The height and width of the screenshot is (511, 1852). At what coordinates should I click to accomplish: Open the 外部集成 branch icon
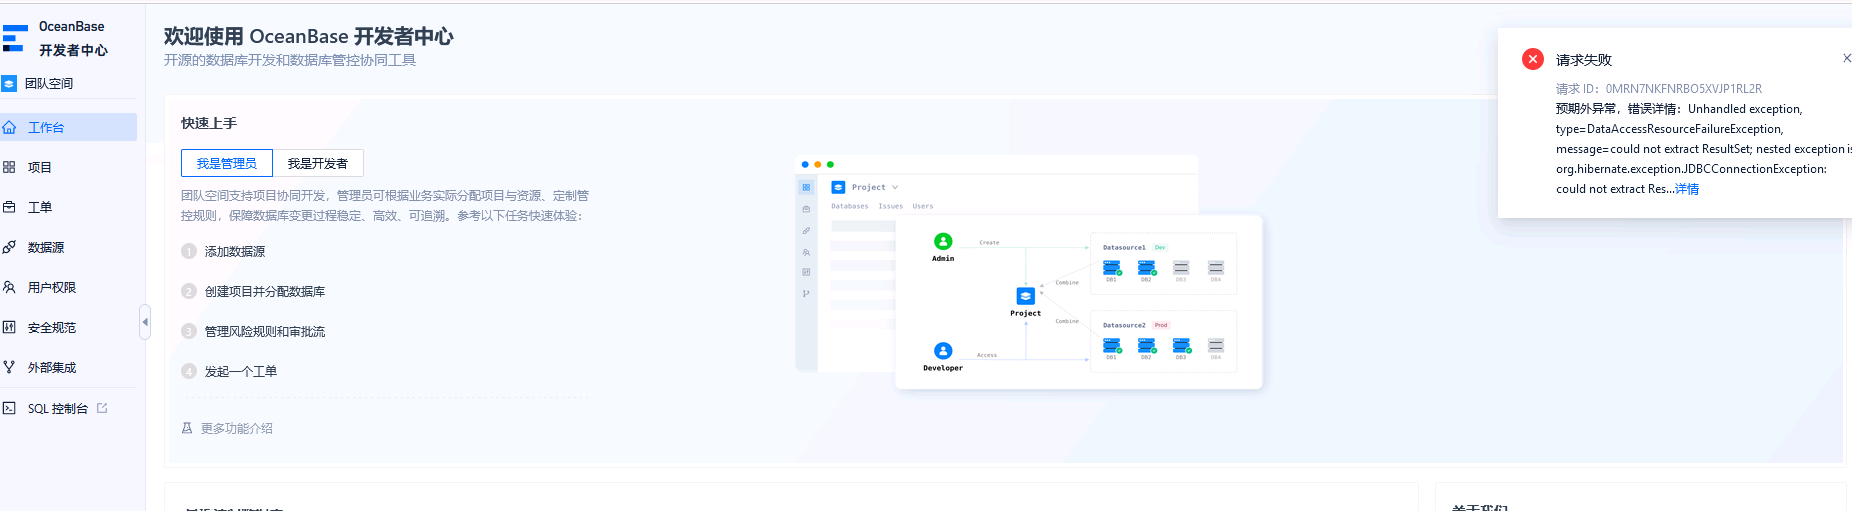point(9,368)
